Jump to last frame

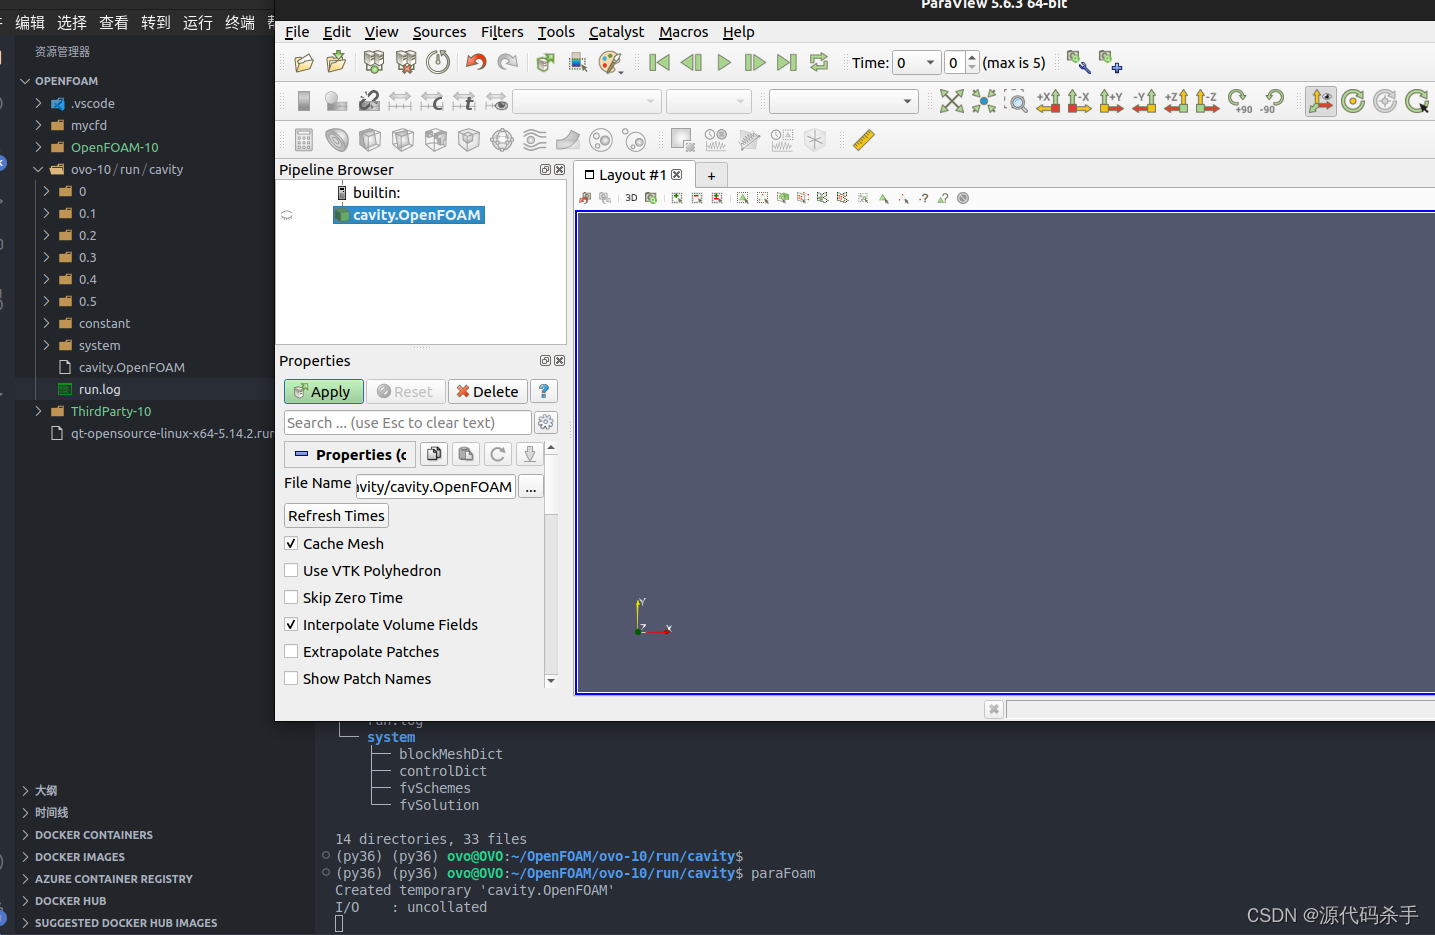coord(787,63)
